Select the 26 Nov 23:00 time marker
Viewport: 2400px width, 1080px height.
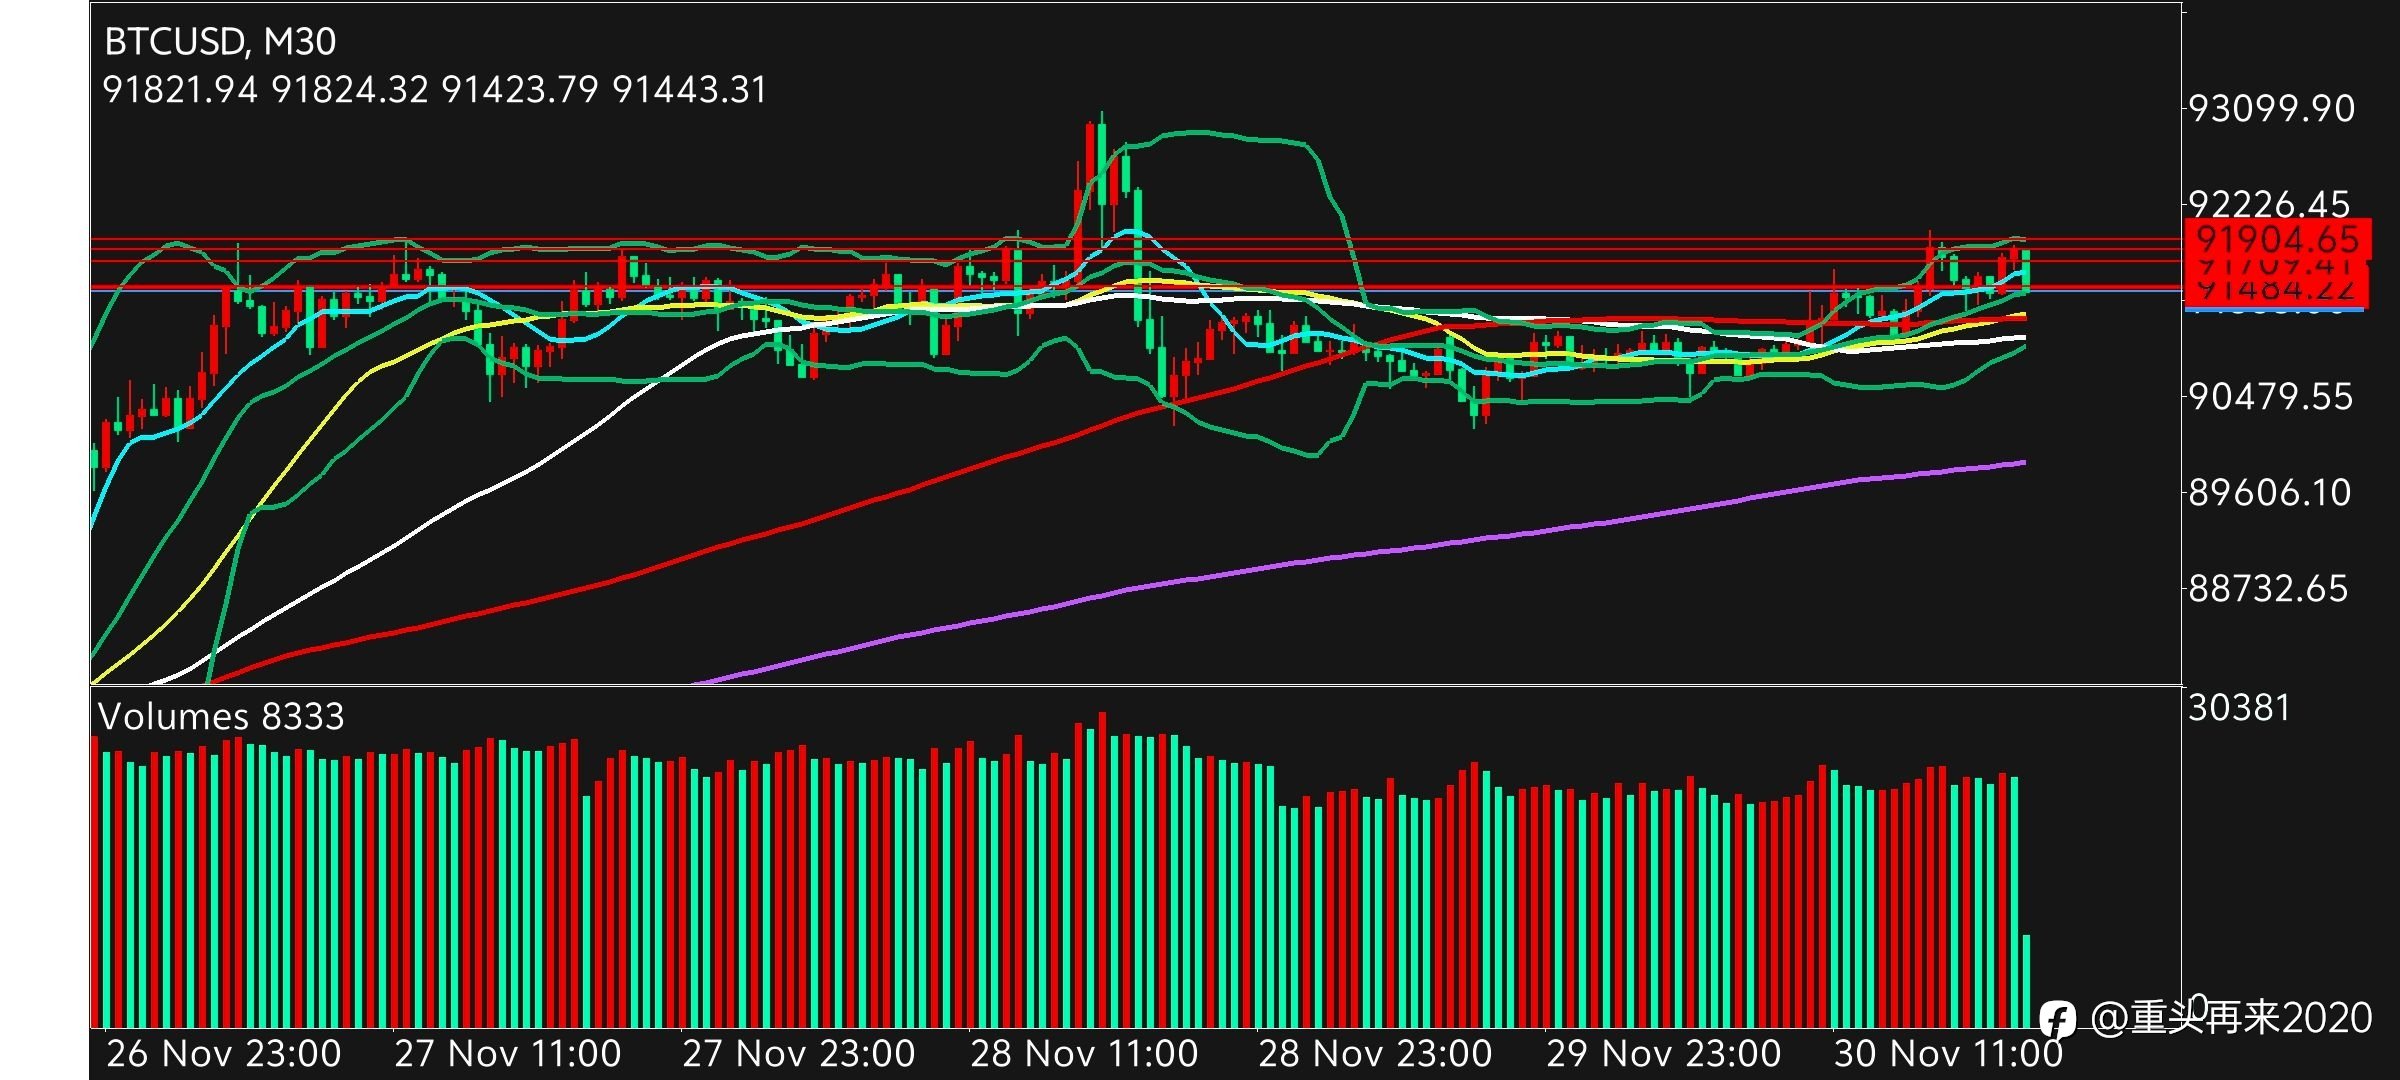pyautogui.click(x=224, y=1053)
